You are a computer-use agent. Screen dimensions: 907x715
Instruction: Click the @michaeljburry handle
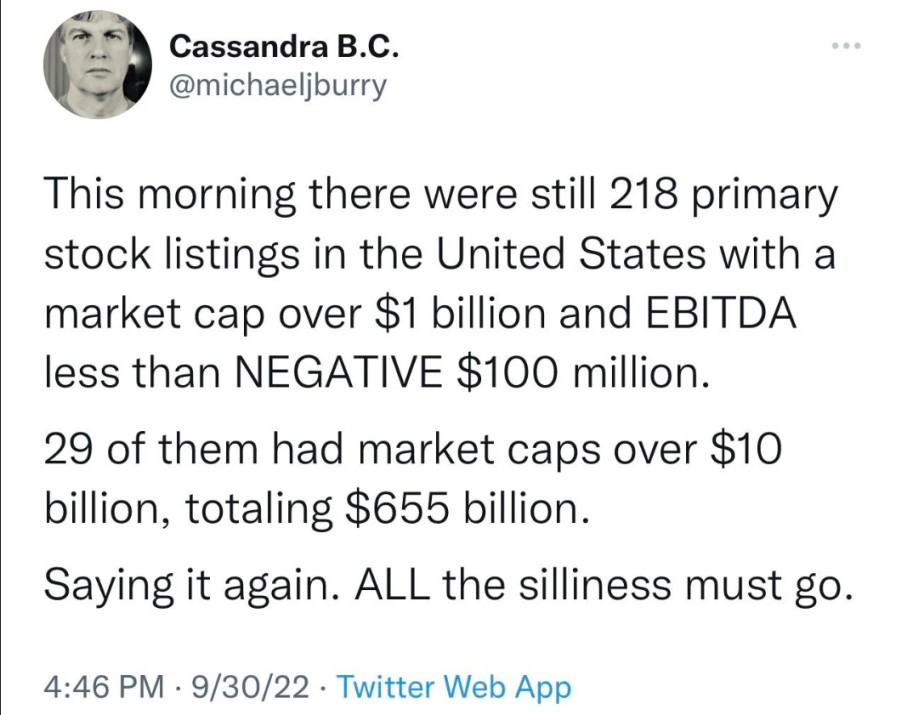pyautogui.click(x=278, y=87)
